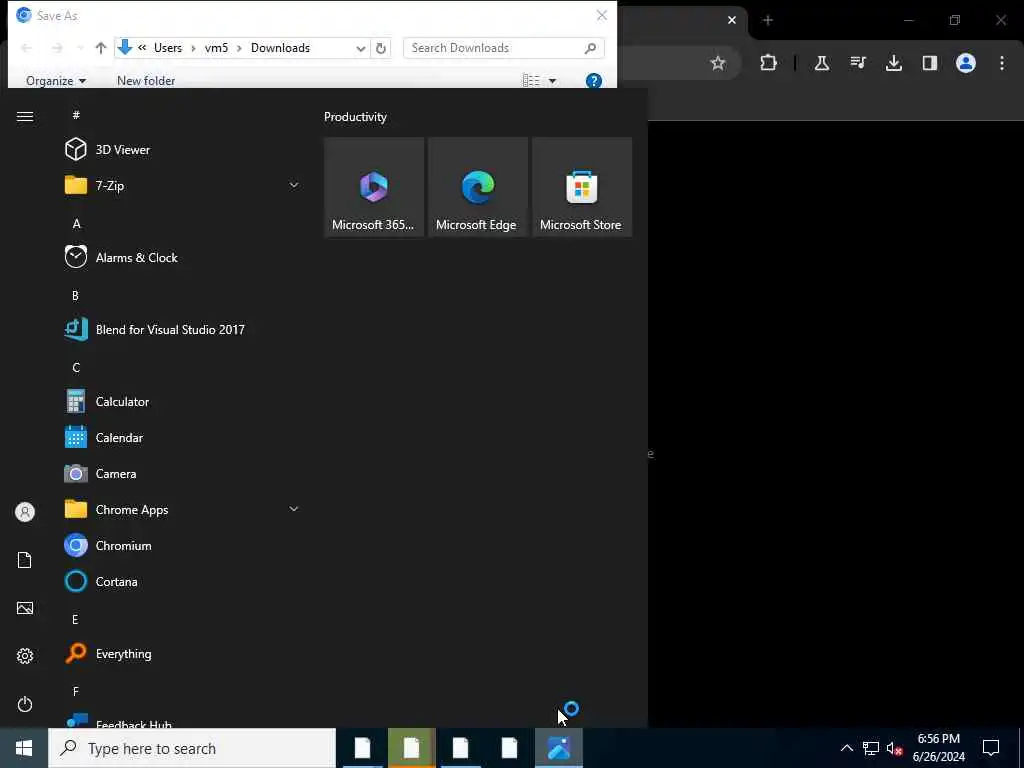The width and height of the screenshot is (1024, 768).
Task: Close the current Chromium tab
Action: [x=732, y=20]
